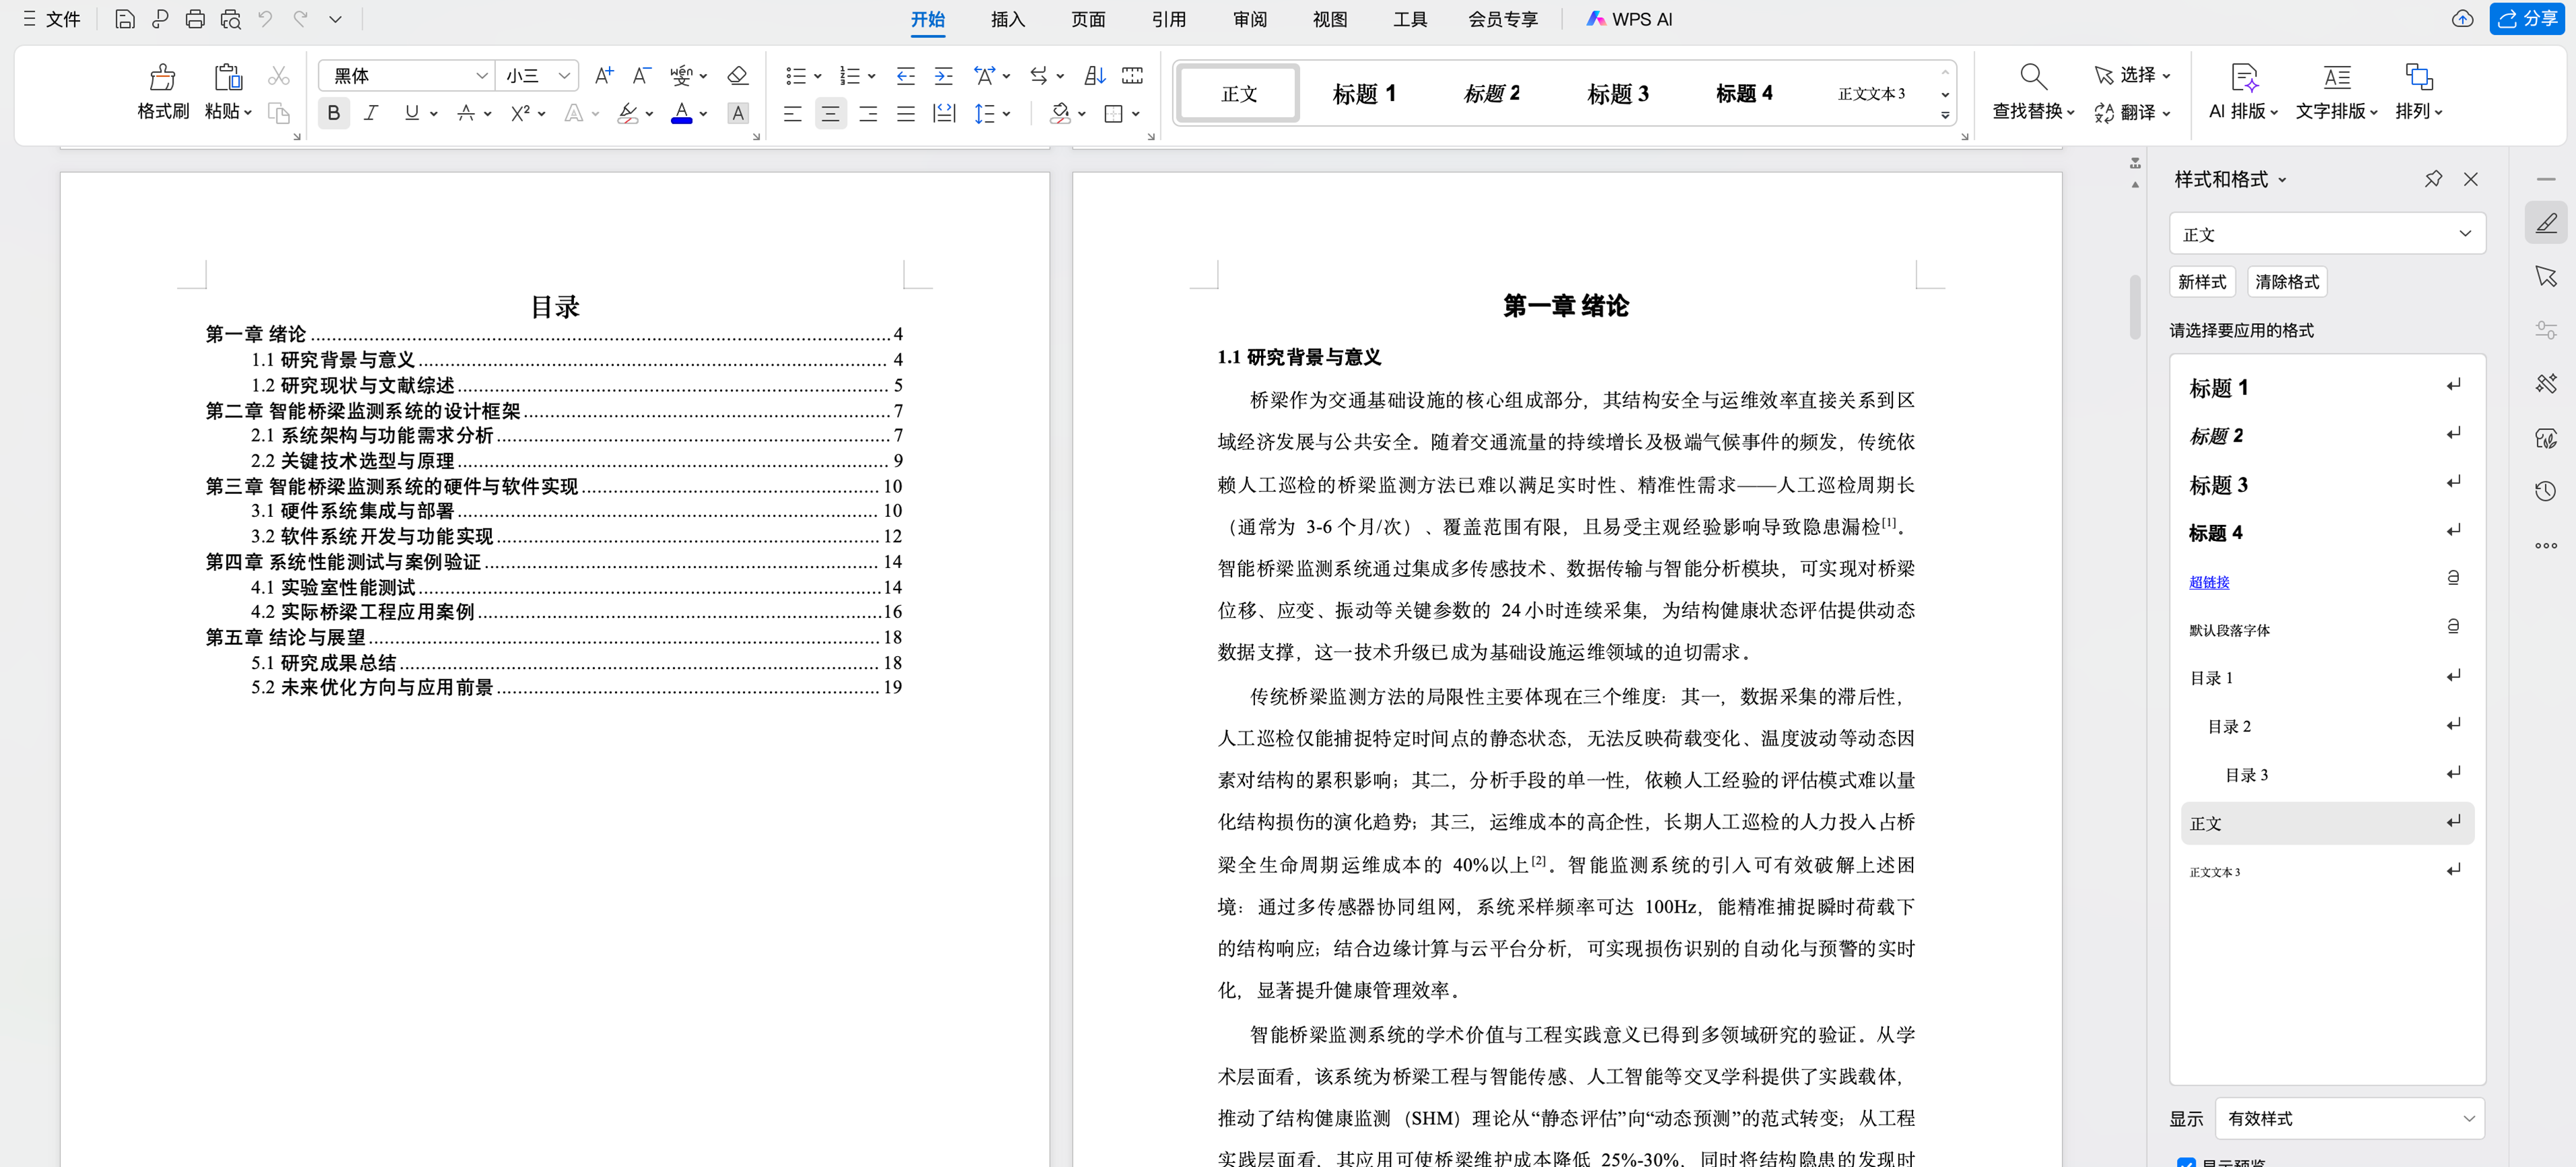This screenshot has width=2576, height=1167.
Task: Click the Format Painter icon
Action: [162, 78]
